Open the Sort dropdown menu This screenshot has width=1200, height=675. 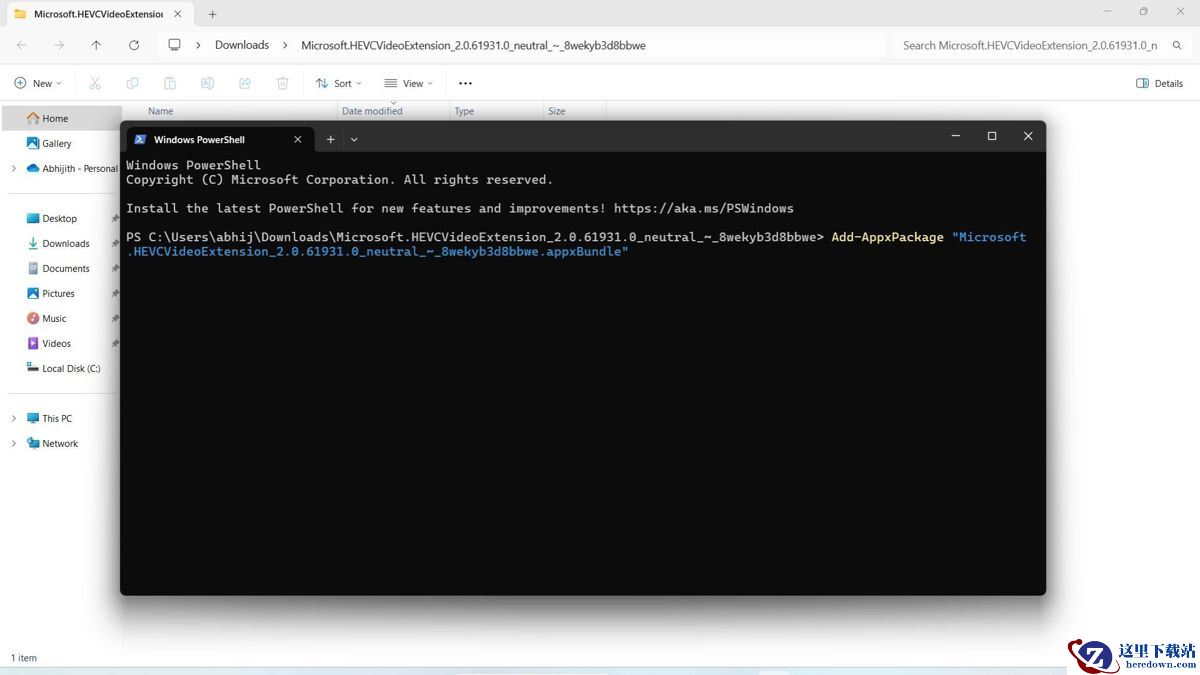pyautogui.click(x=338, y=83)
